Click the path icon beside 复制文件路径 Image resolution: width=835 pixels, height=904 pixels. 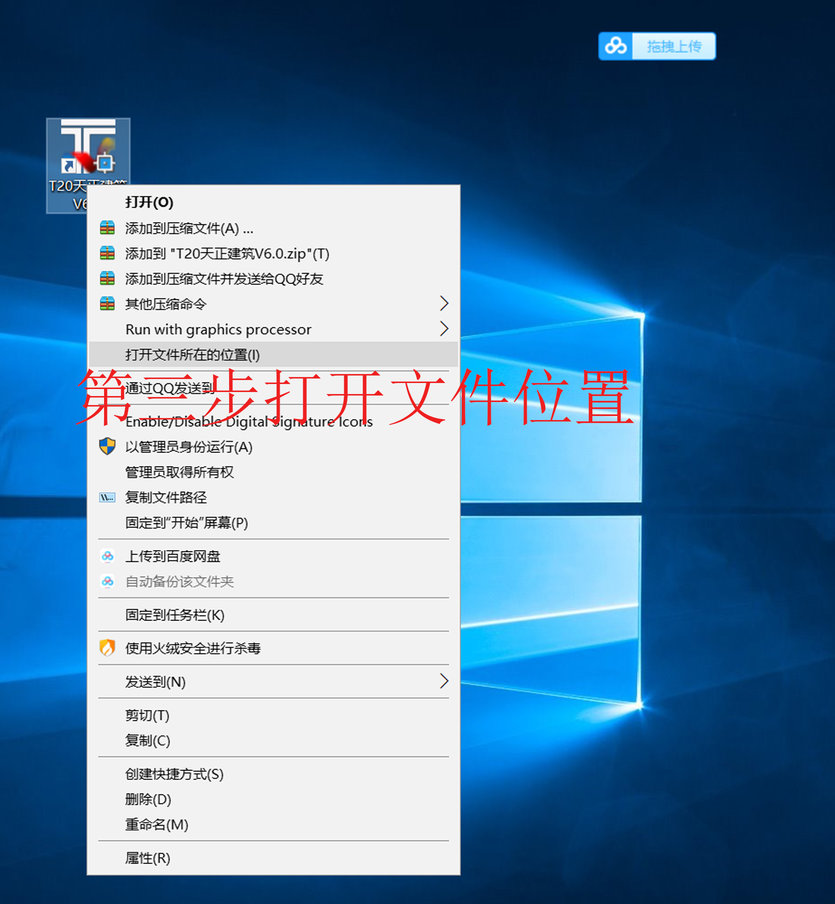[107, 497]
